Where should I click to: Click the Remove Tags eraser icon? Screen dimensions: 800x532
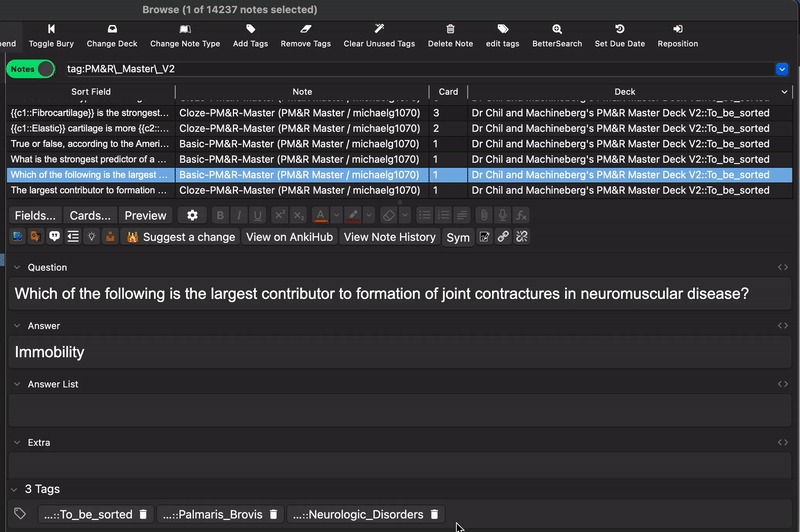pyautogui.click(x=306, y=30)
